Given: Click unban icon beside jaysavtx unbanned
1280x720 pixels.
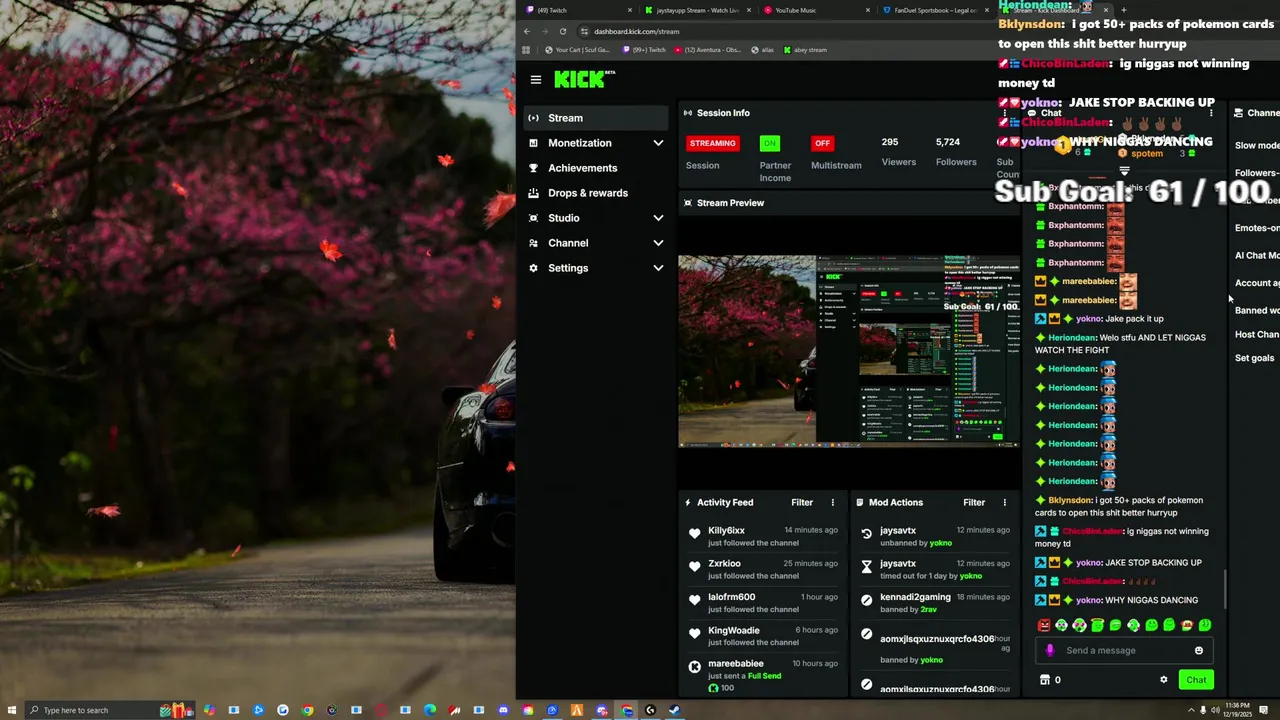Looking at the screenshot, I should coord(867,534).
